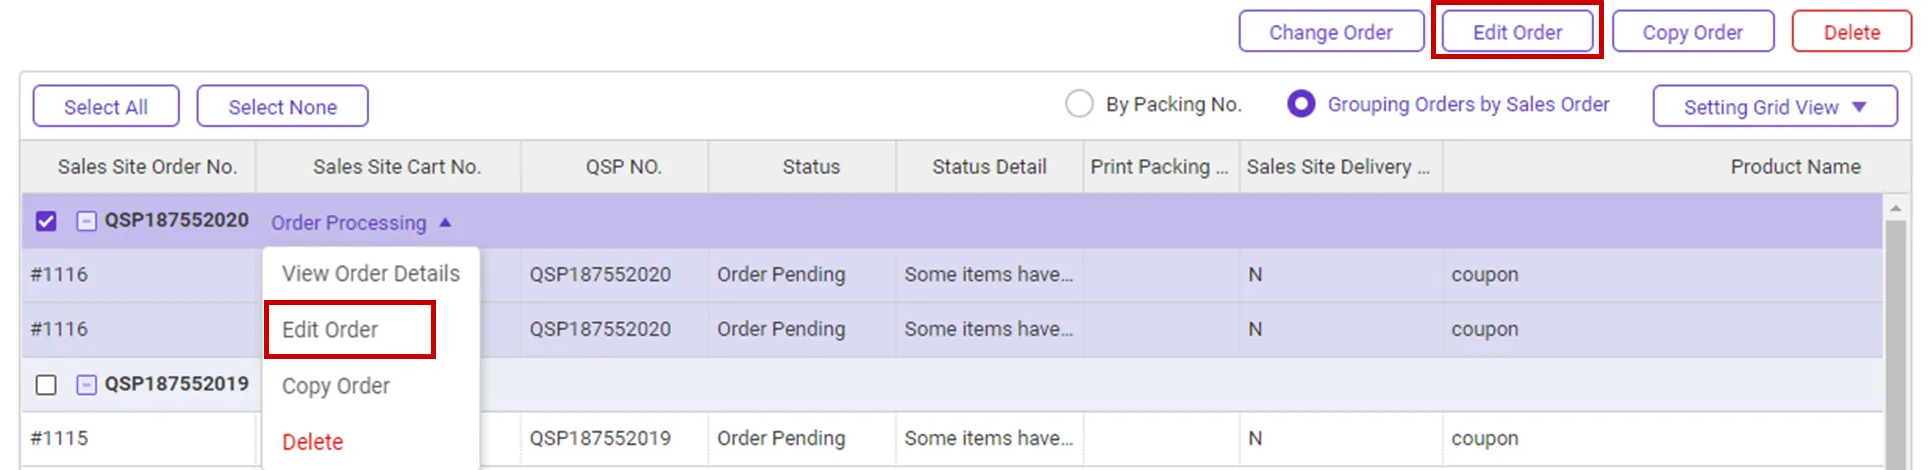Click the vertical scrollbar of the grid
The height and width of the screenshot is (470, 1928).
pyautogui.click(x=1894, y=340)
